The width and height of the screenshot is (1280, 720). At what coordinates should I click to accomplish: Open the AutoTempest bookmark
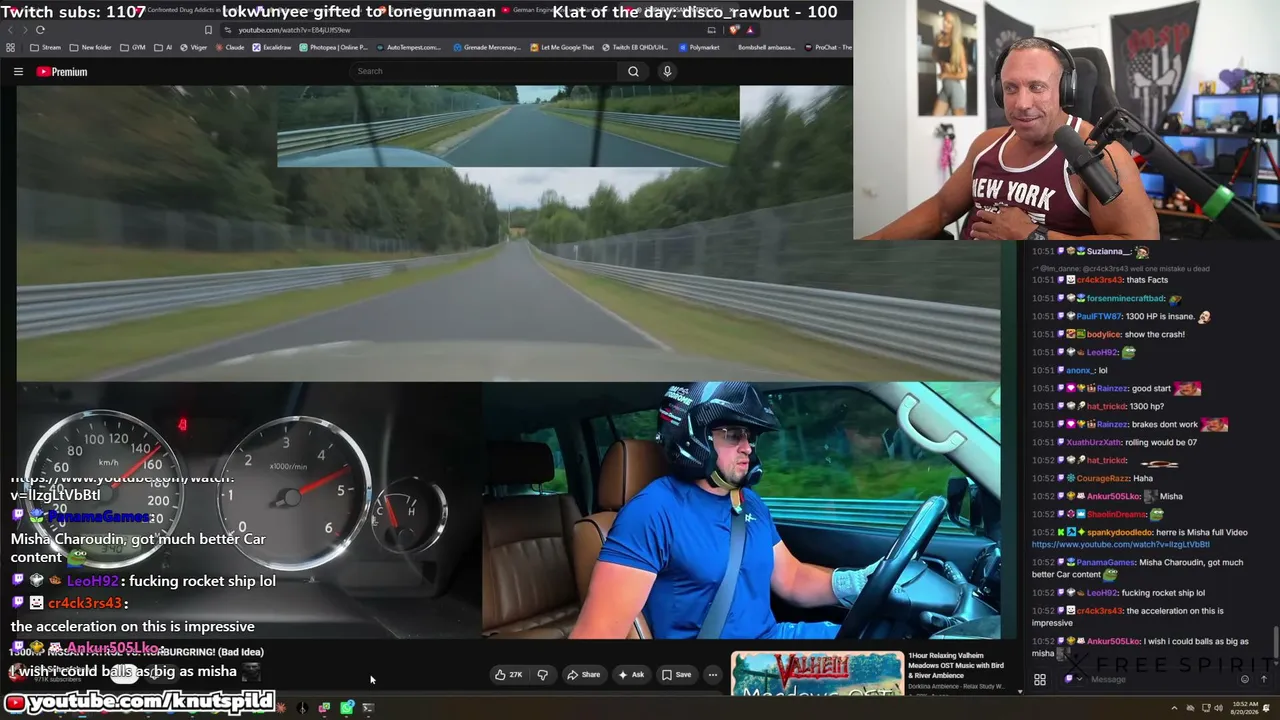tap(408, 47)
